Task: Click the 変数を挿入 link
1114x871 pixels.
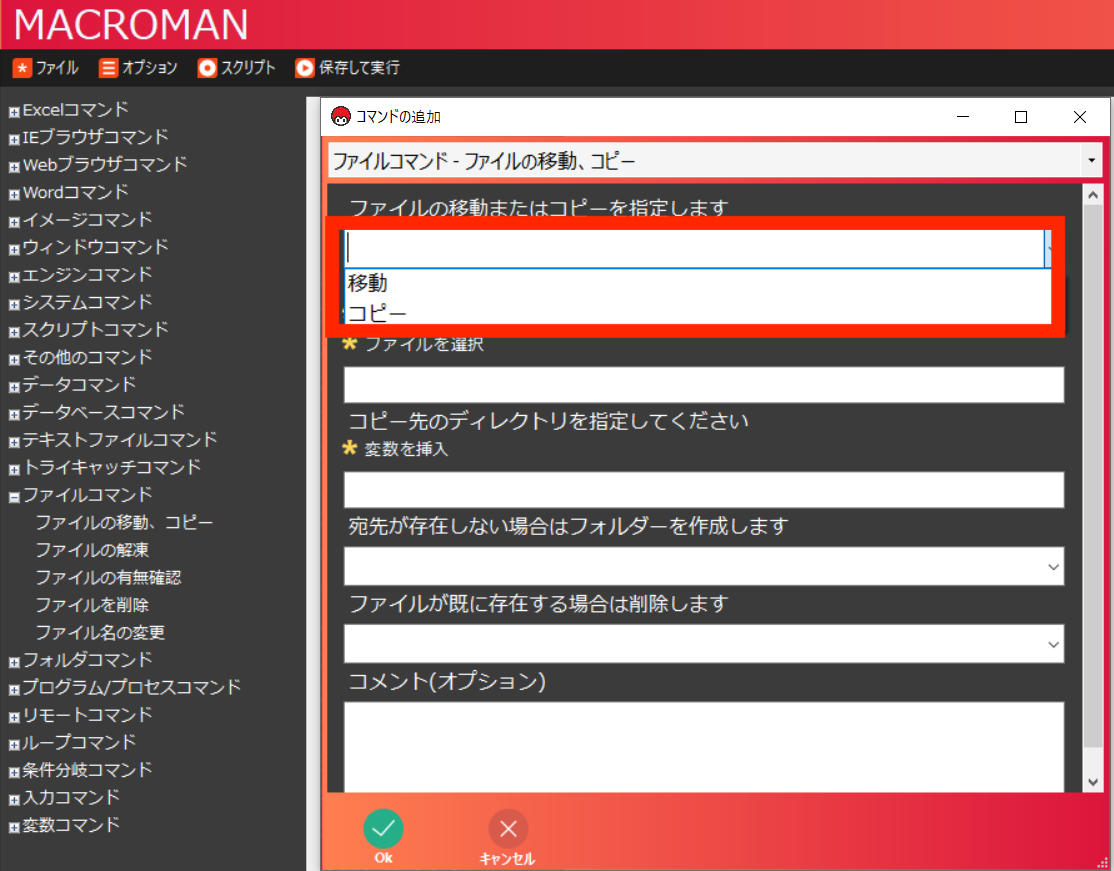Action: [406, 449]
